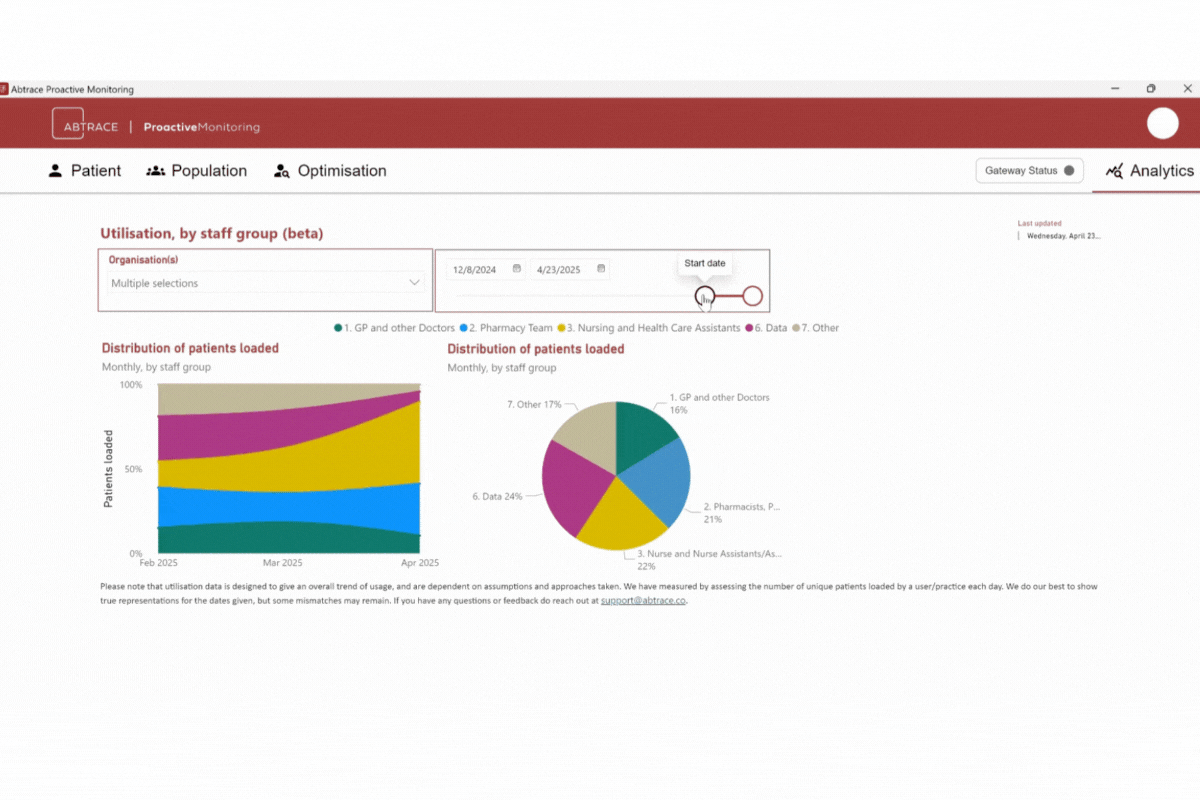Expand the Organisation(s) dropdown chevron
1200x800 pixels.
(415, 283)
